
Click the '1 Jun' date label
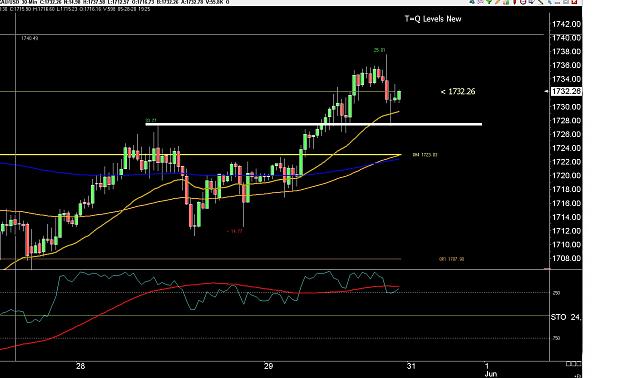pos(490,369)
